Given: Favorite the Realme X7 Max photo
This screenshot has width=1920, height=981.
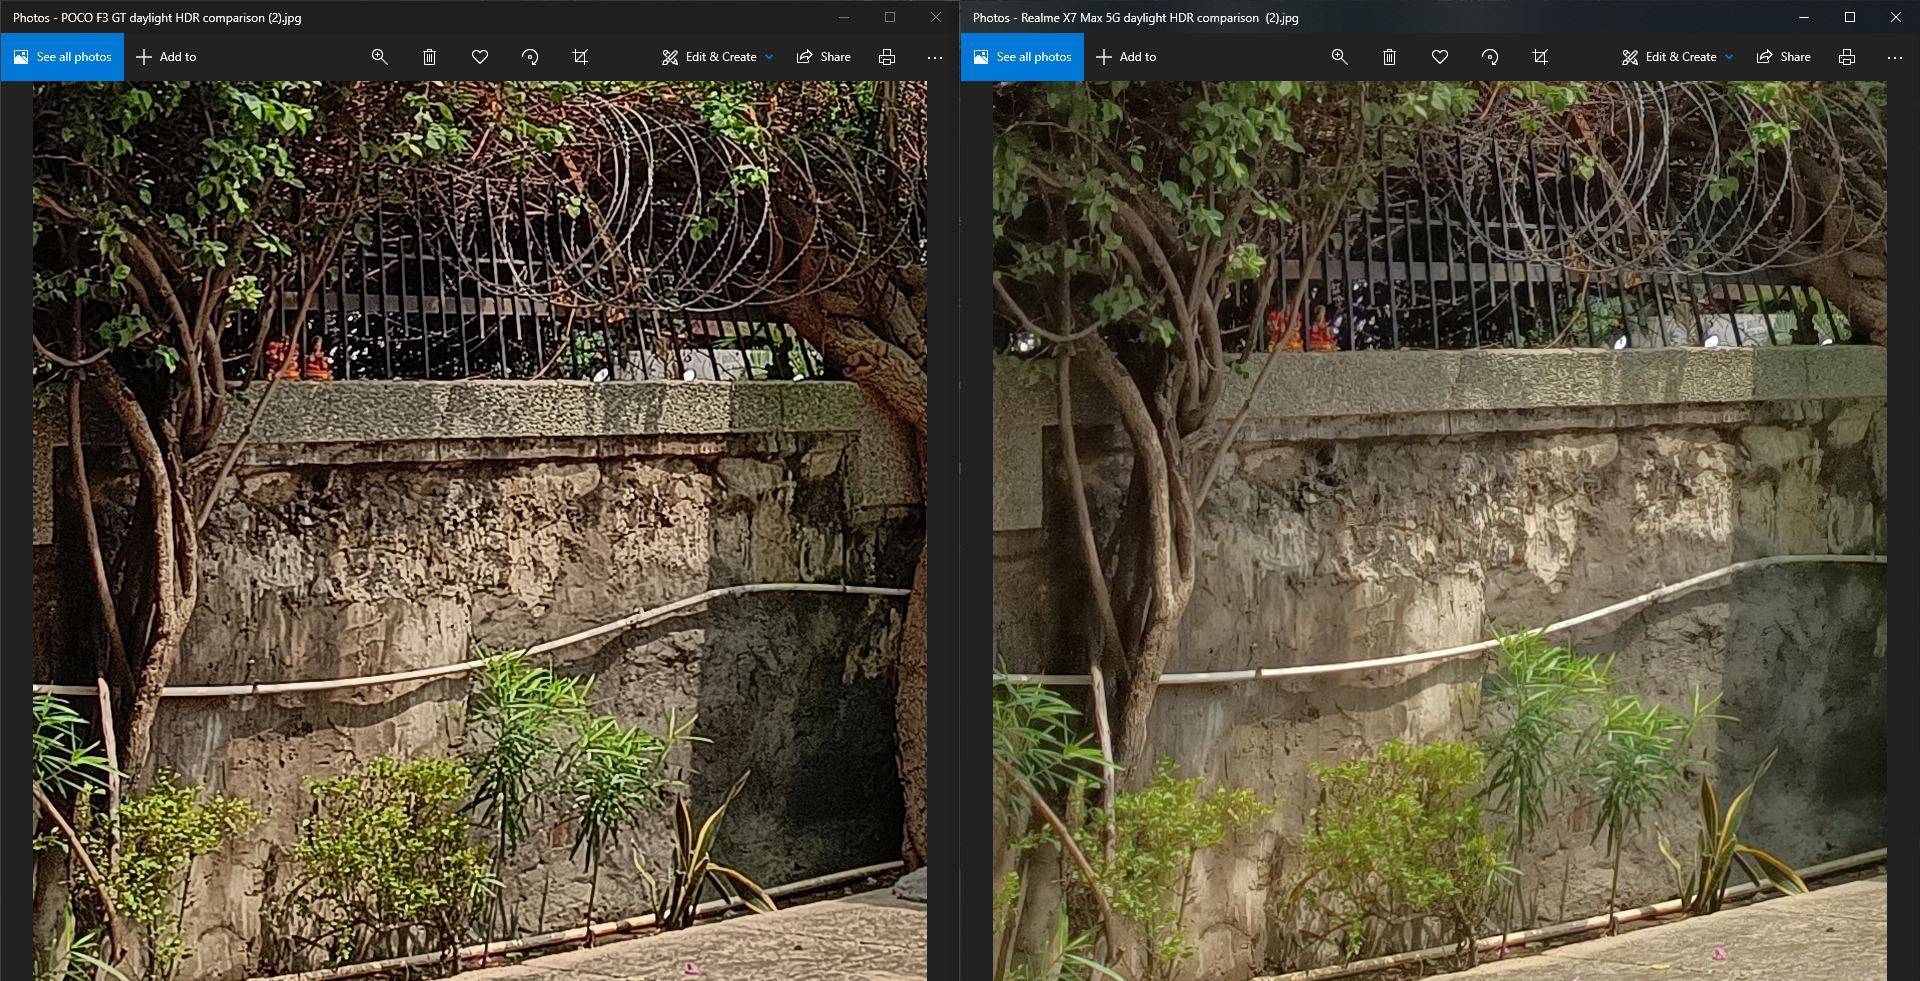Looking at the screenshot, I should pyautogui.click(x=1440, y=57).
